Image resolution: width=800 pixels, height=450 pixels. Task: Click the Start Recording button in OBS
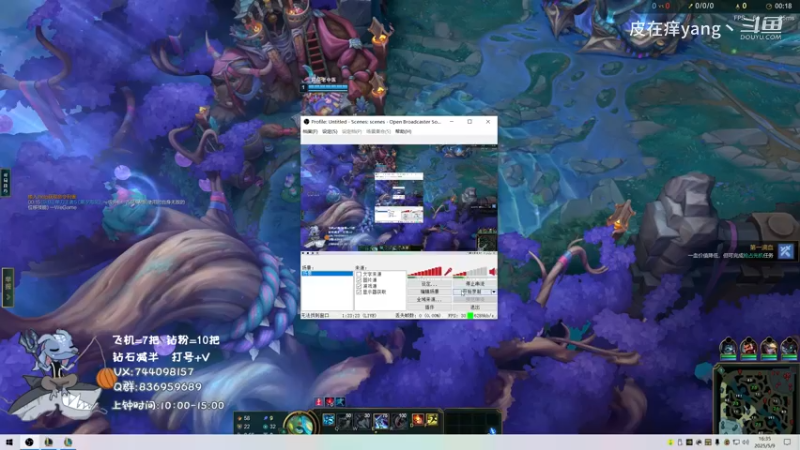click(472, 292)
